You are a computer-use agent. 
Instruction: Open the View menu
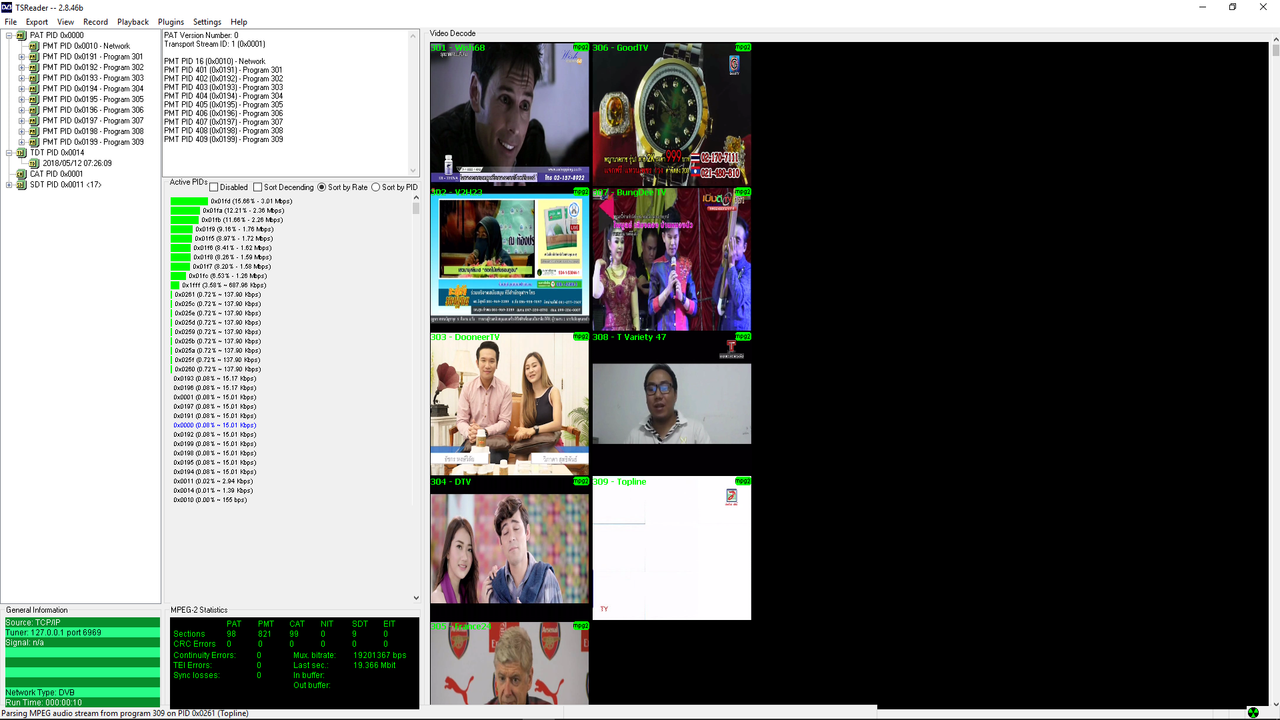coord(66,22)
